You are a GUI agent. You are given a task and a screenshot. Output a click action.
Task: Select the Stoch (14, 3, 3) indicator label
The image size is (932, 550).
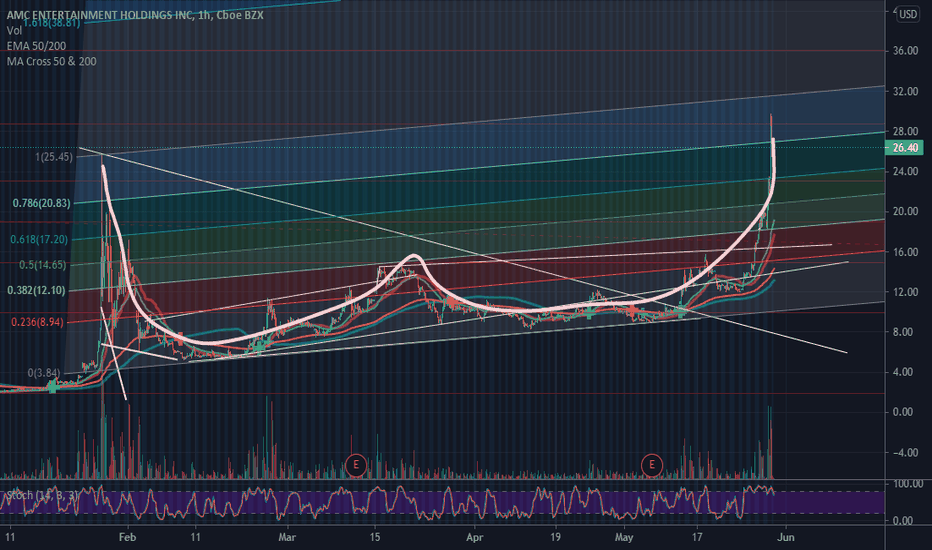(x=42, y=495)
